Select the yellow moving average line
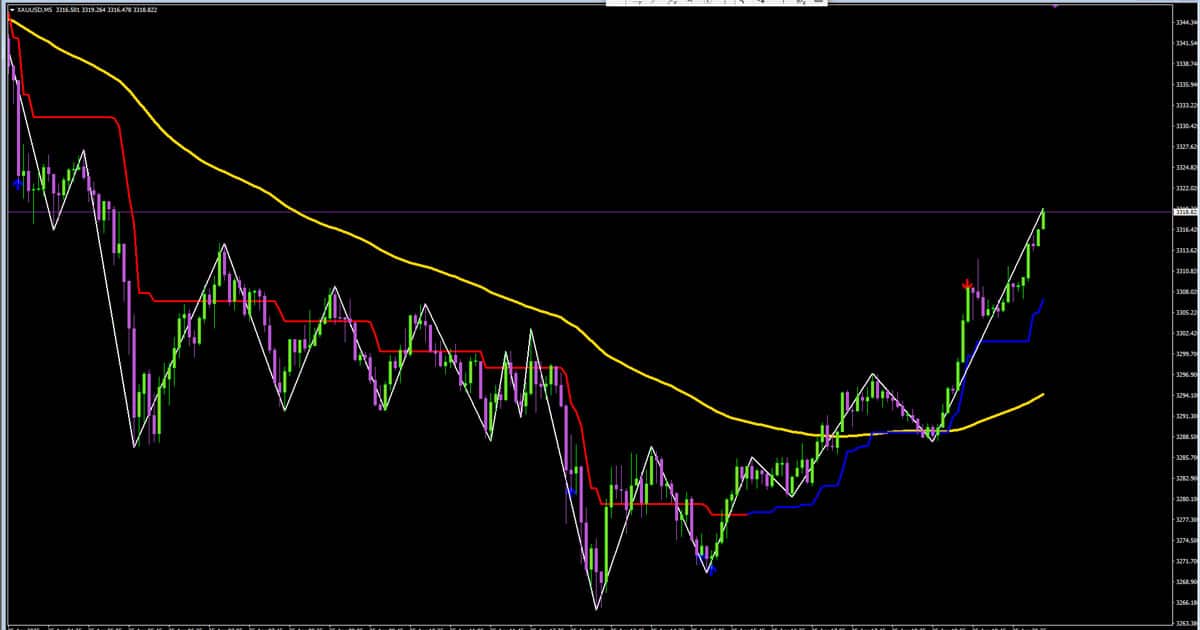 pyautogui.click(x=400, y=259)
